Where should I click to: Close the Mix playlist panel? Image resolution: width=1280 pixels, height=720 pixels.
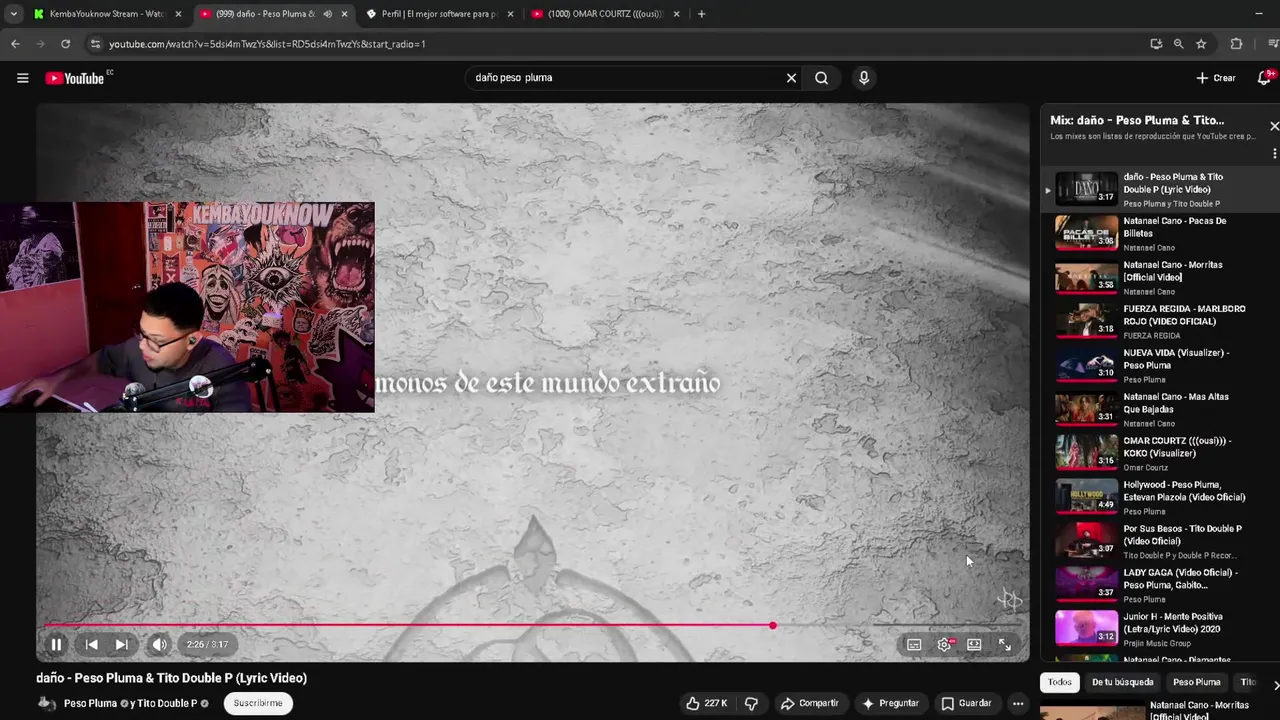point(1273,126)
